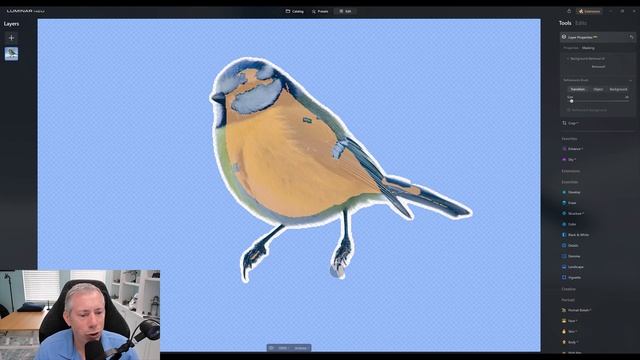Add a new layer with the plus icon
The image size is (640, 360).
pyautogui.click(x=11, y=38)
